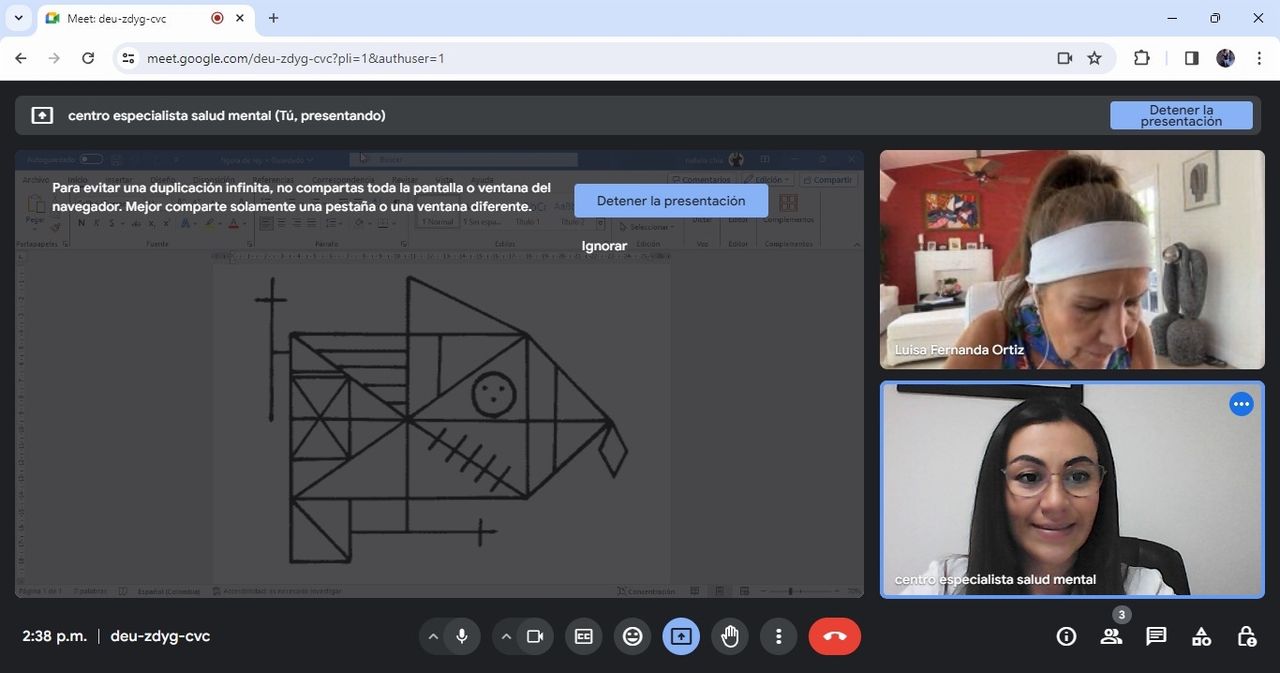This screenshot has height=673, width=1280.
Task: Open meeting details info icon
Action: coord(1066,636)
